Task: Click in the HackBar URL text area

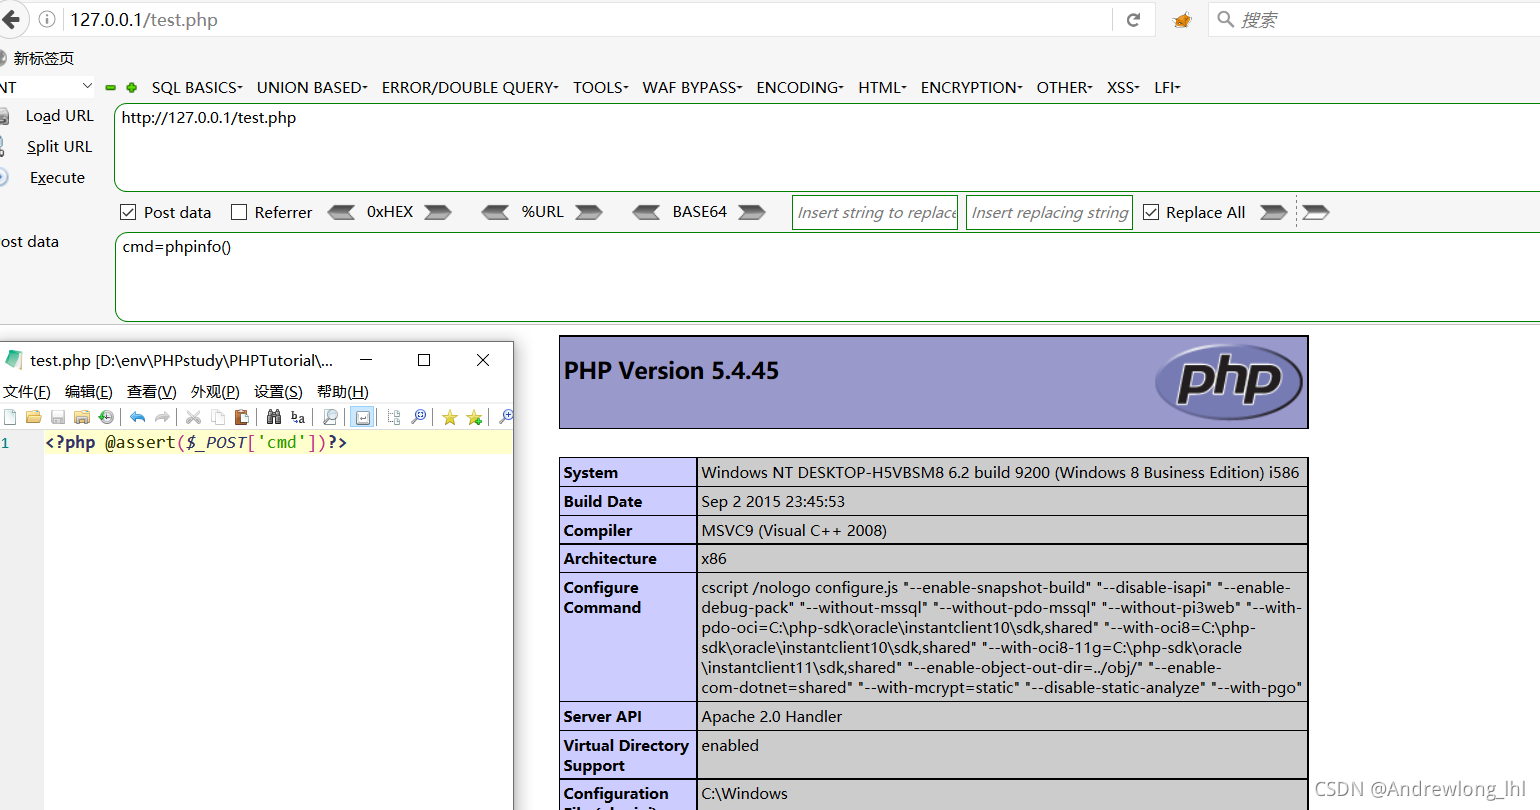Action: (x=827, y=147)
